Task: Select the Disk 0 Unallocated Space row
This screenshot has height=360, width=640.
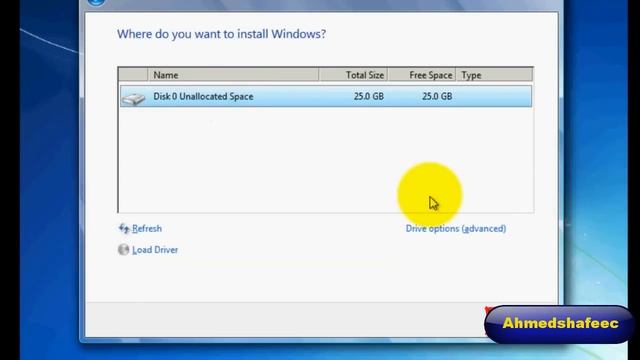Action: (326, 96)
